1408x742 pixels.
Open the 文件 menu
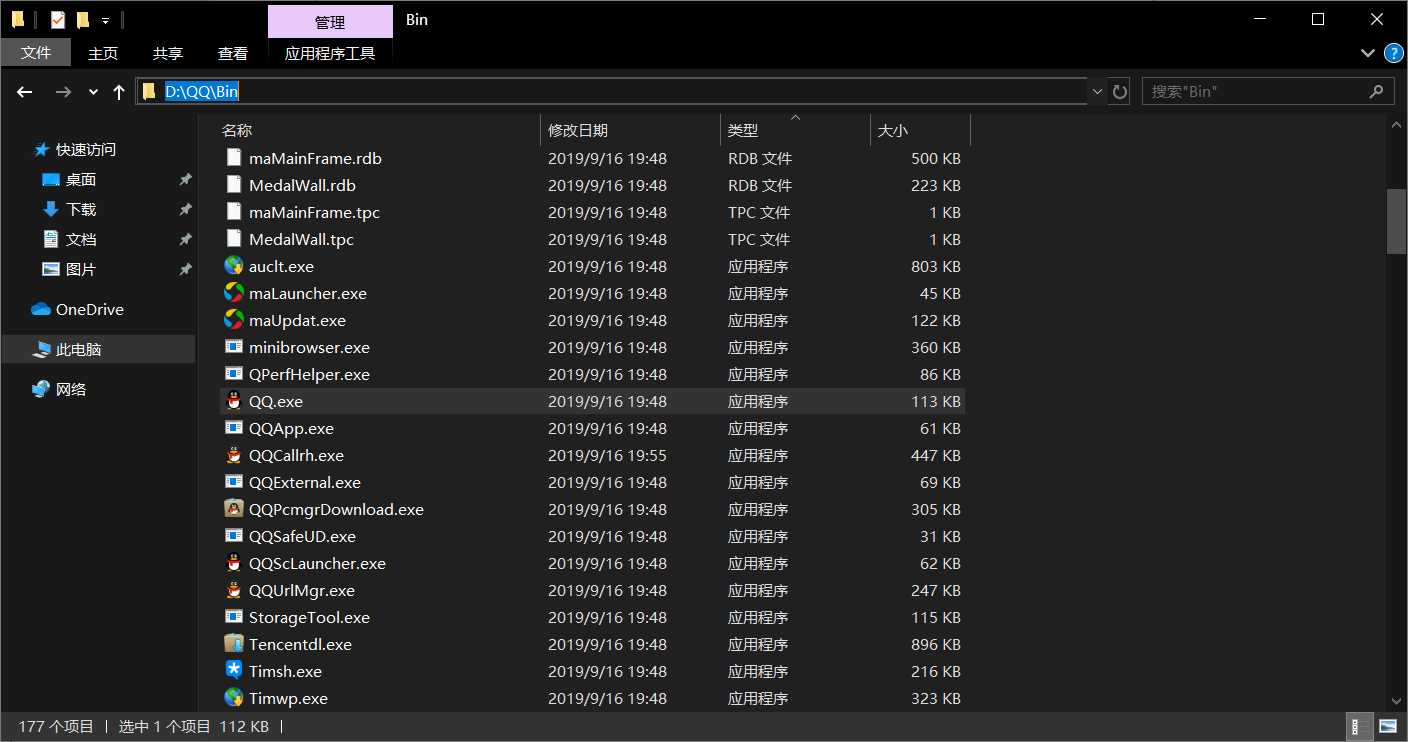[36, 53]
